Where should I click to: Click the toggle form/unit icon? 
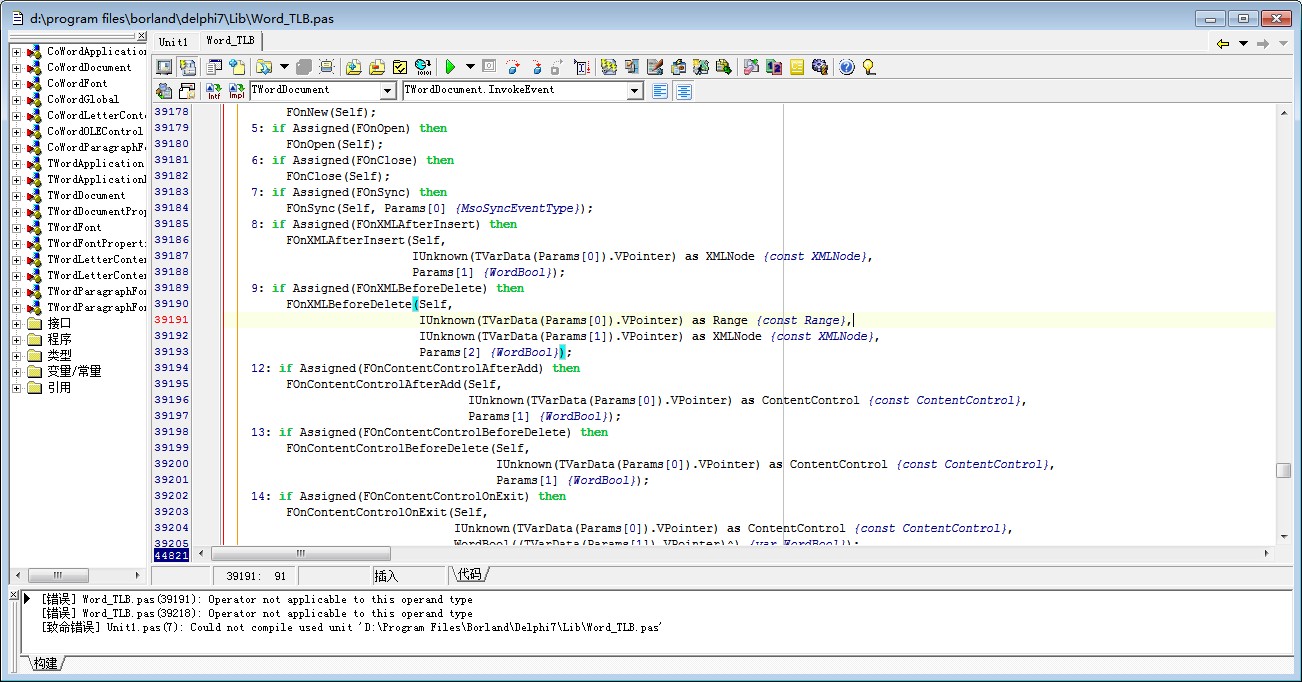point(188,67)
